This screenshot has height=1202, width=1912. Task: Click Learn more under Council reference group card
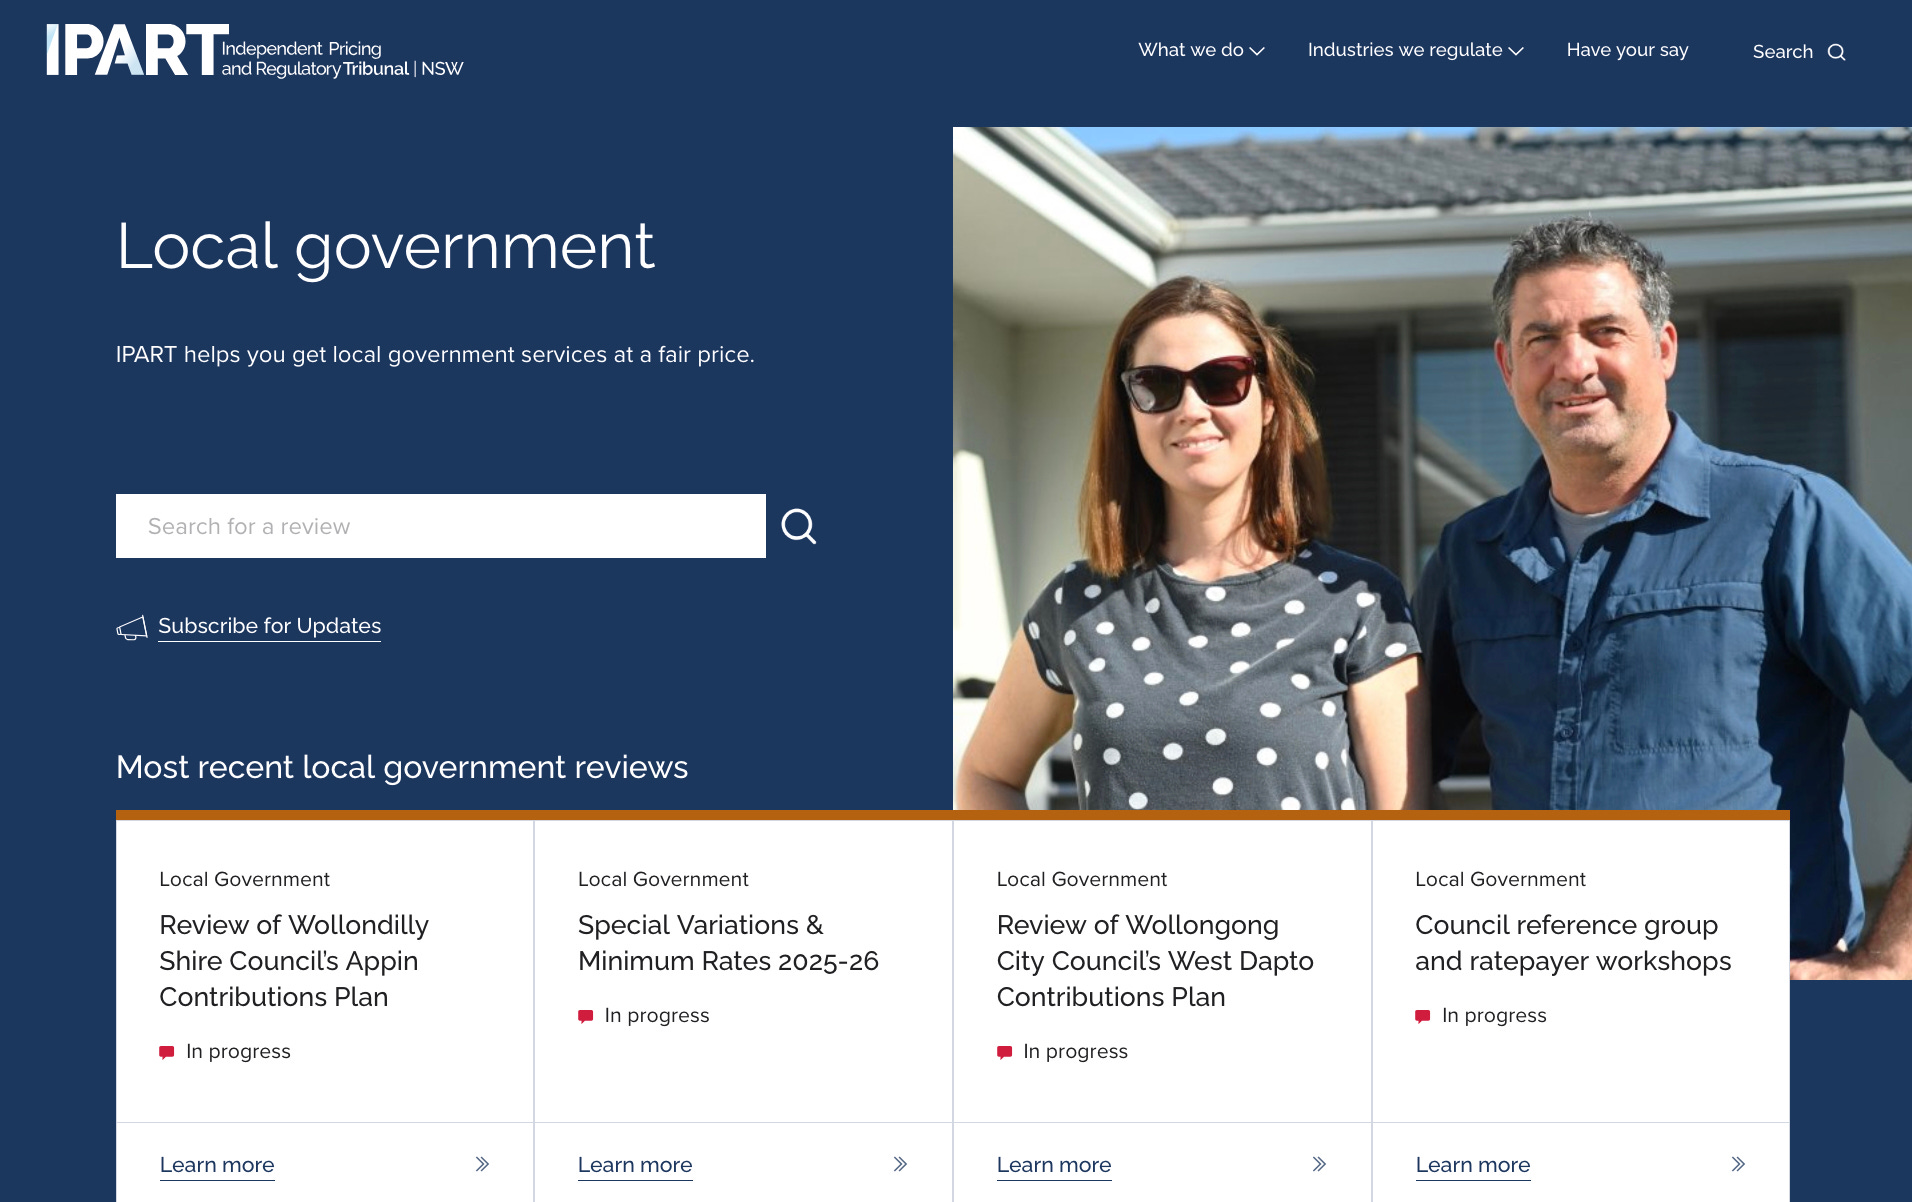(x=1473, y=1165)
